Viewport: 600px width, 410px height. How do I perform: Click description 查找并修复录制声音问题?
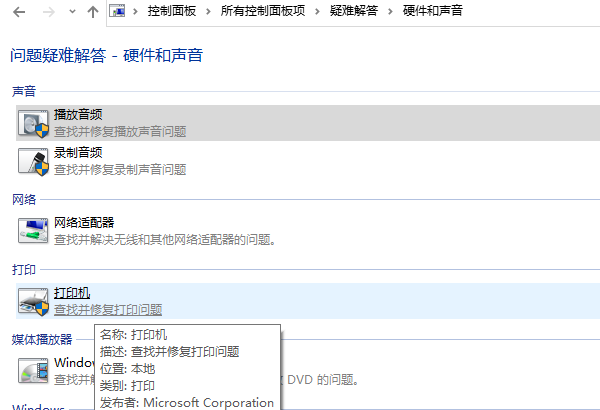coord(120,170)
